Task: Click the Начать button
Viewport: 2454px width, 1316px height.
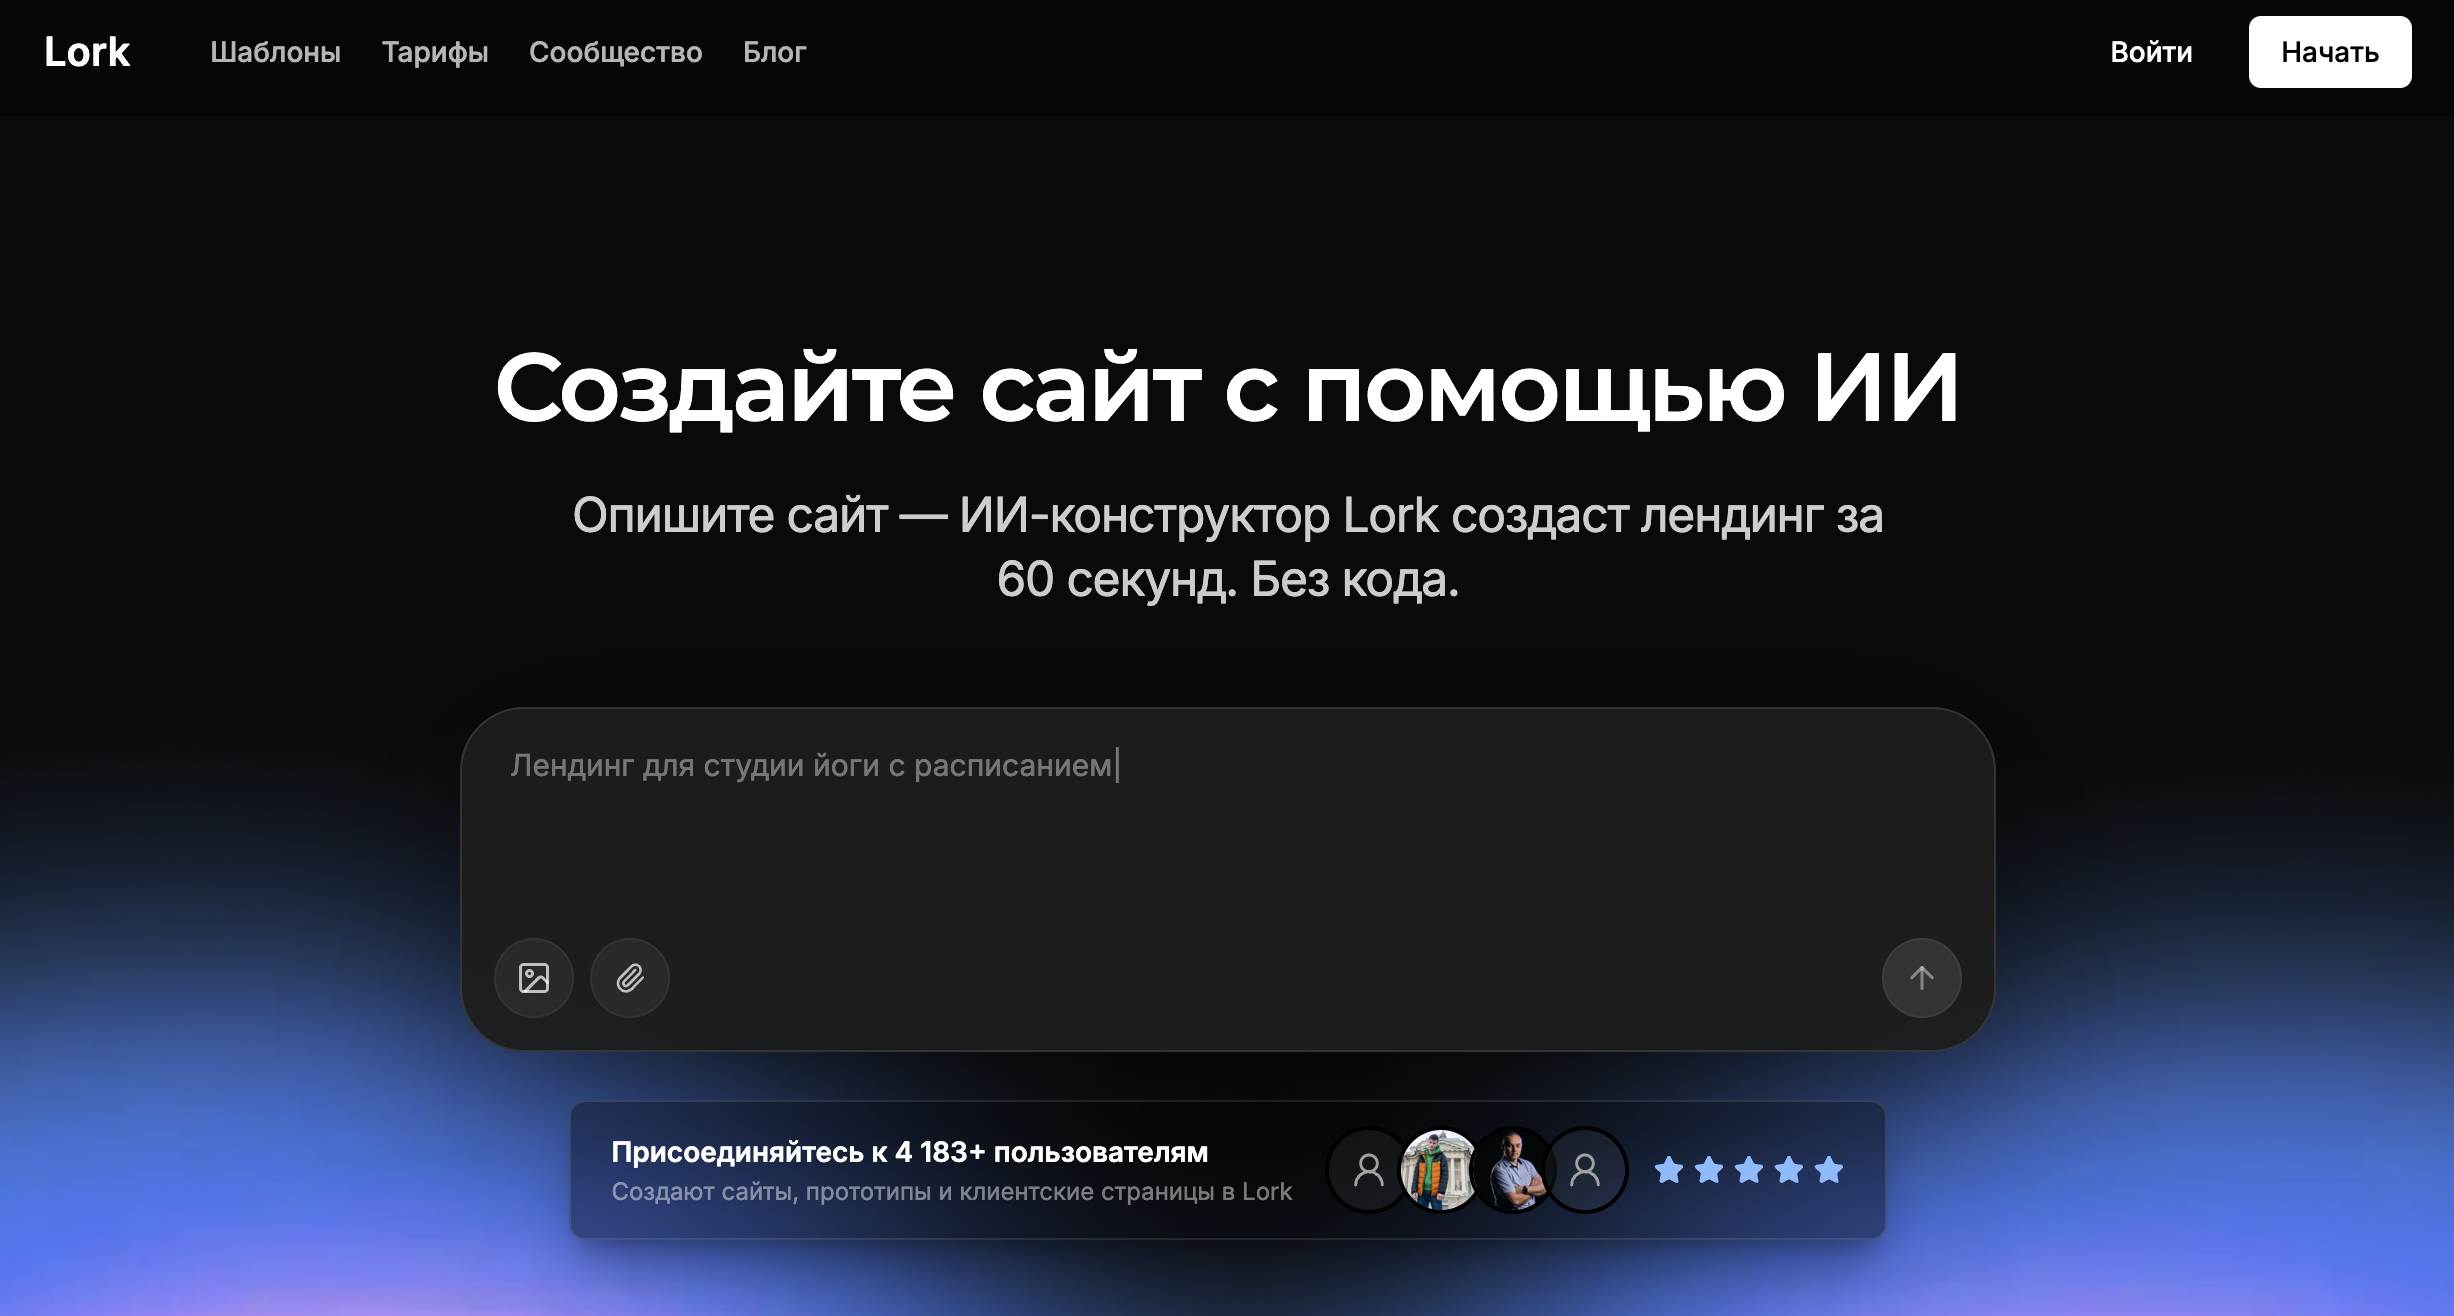Action: click(2330, 52)
